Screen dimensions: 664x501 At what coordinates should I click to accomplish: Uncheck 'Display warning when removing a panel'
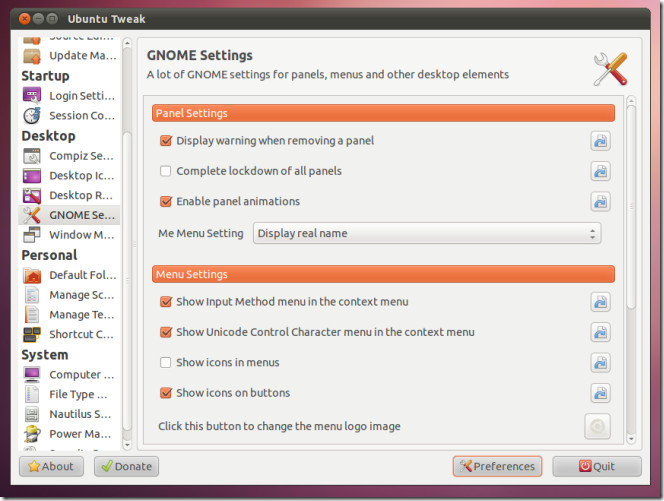point(166,141)
